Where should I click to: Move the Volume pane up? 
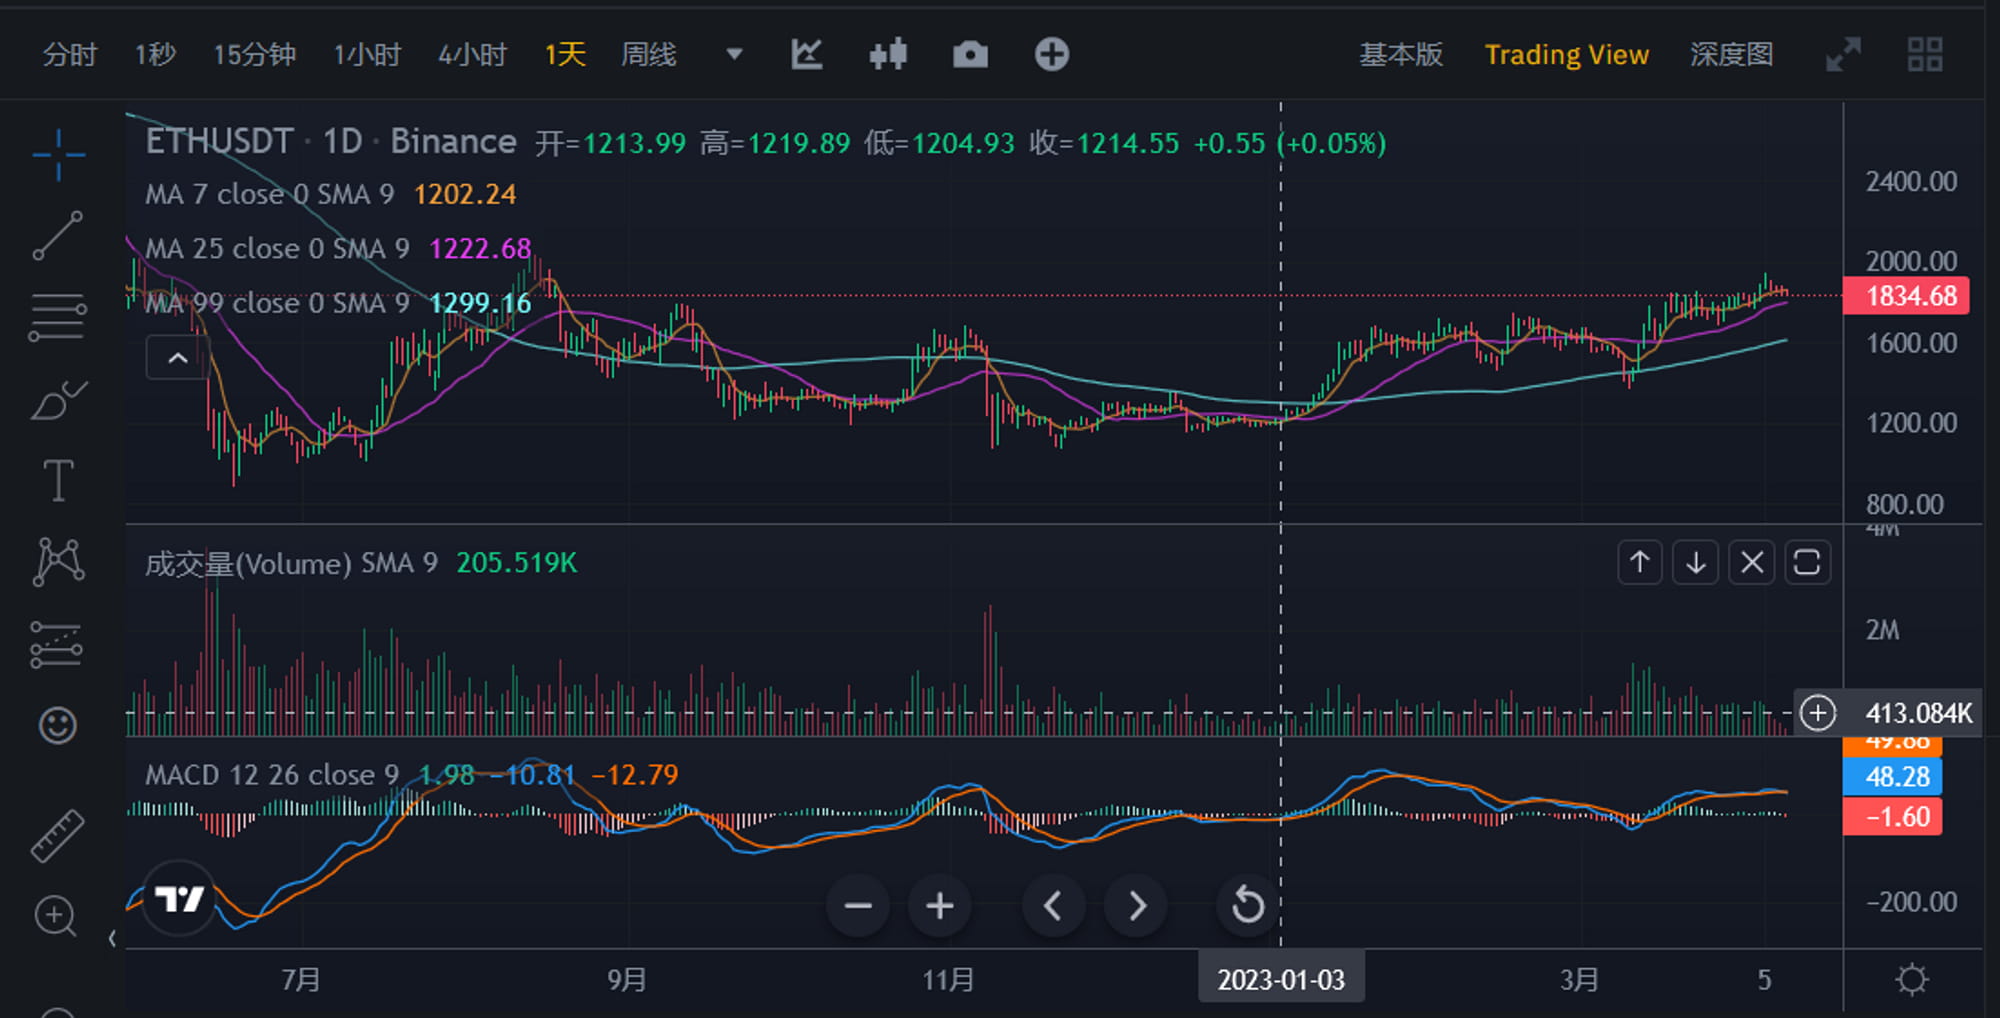coord(1640,562)
